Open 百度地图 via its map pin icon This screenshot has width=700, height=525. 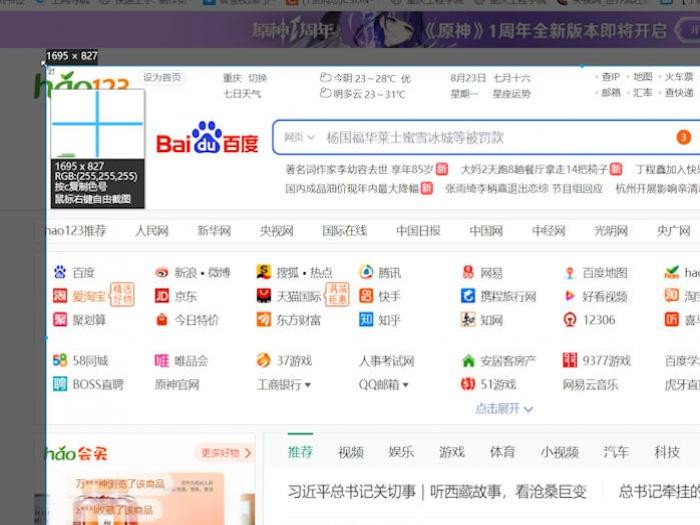[570, 272]
